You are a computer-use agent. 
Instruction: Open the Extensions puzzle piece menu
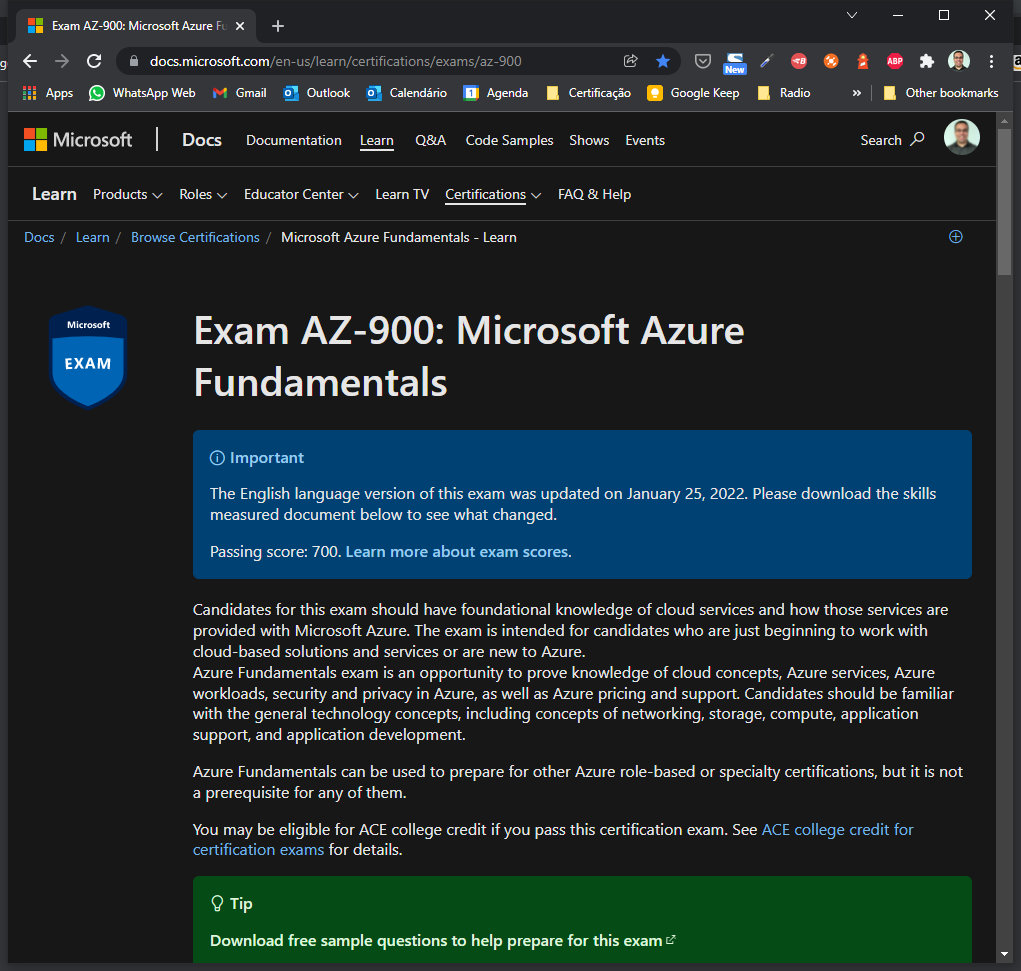pyautogui.click(x=927, y=61)
